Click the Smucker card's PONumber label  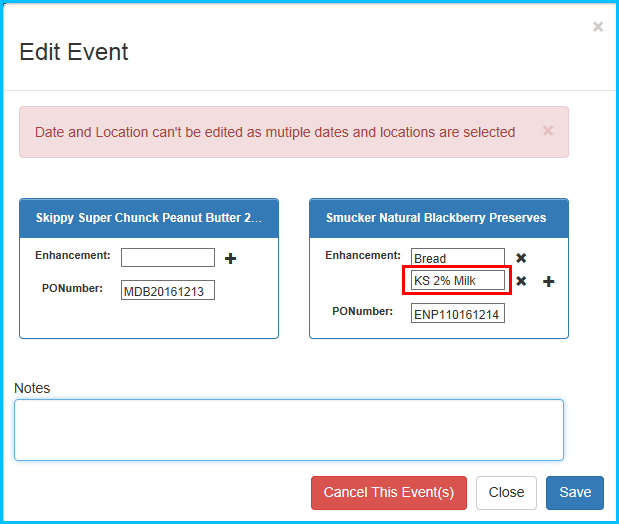point(362,311)
